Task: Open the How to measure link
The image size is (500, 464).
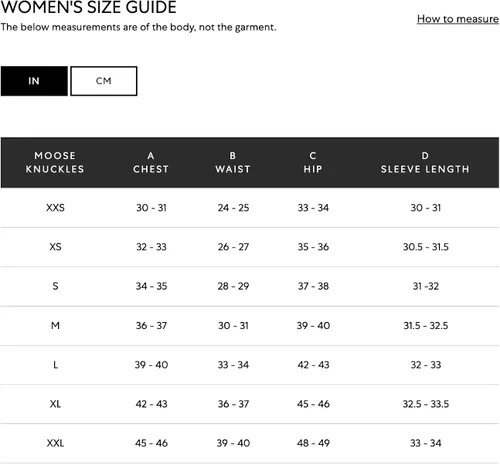Action: 458,19
